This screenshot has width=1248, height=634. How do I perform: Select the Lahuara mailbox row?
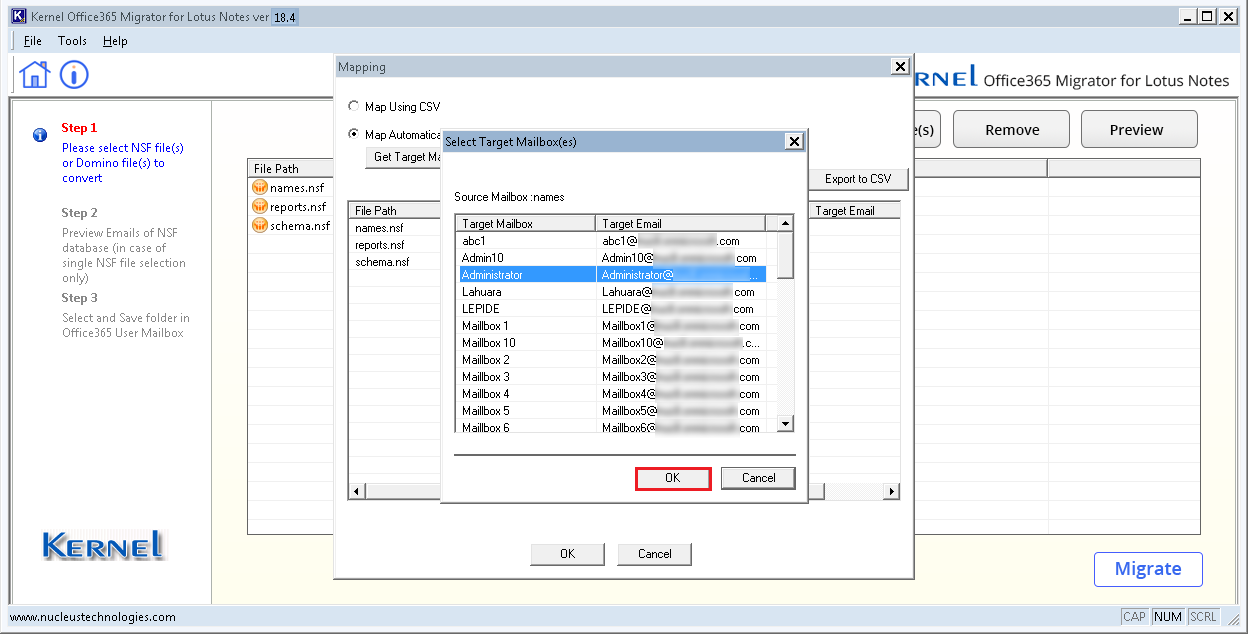[x=613, y=292]
